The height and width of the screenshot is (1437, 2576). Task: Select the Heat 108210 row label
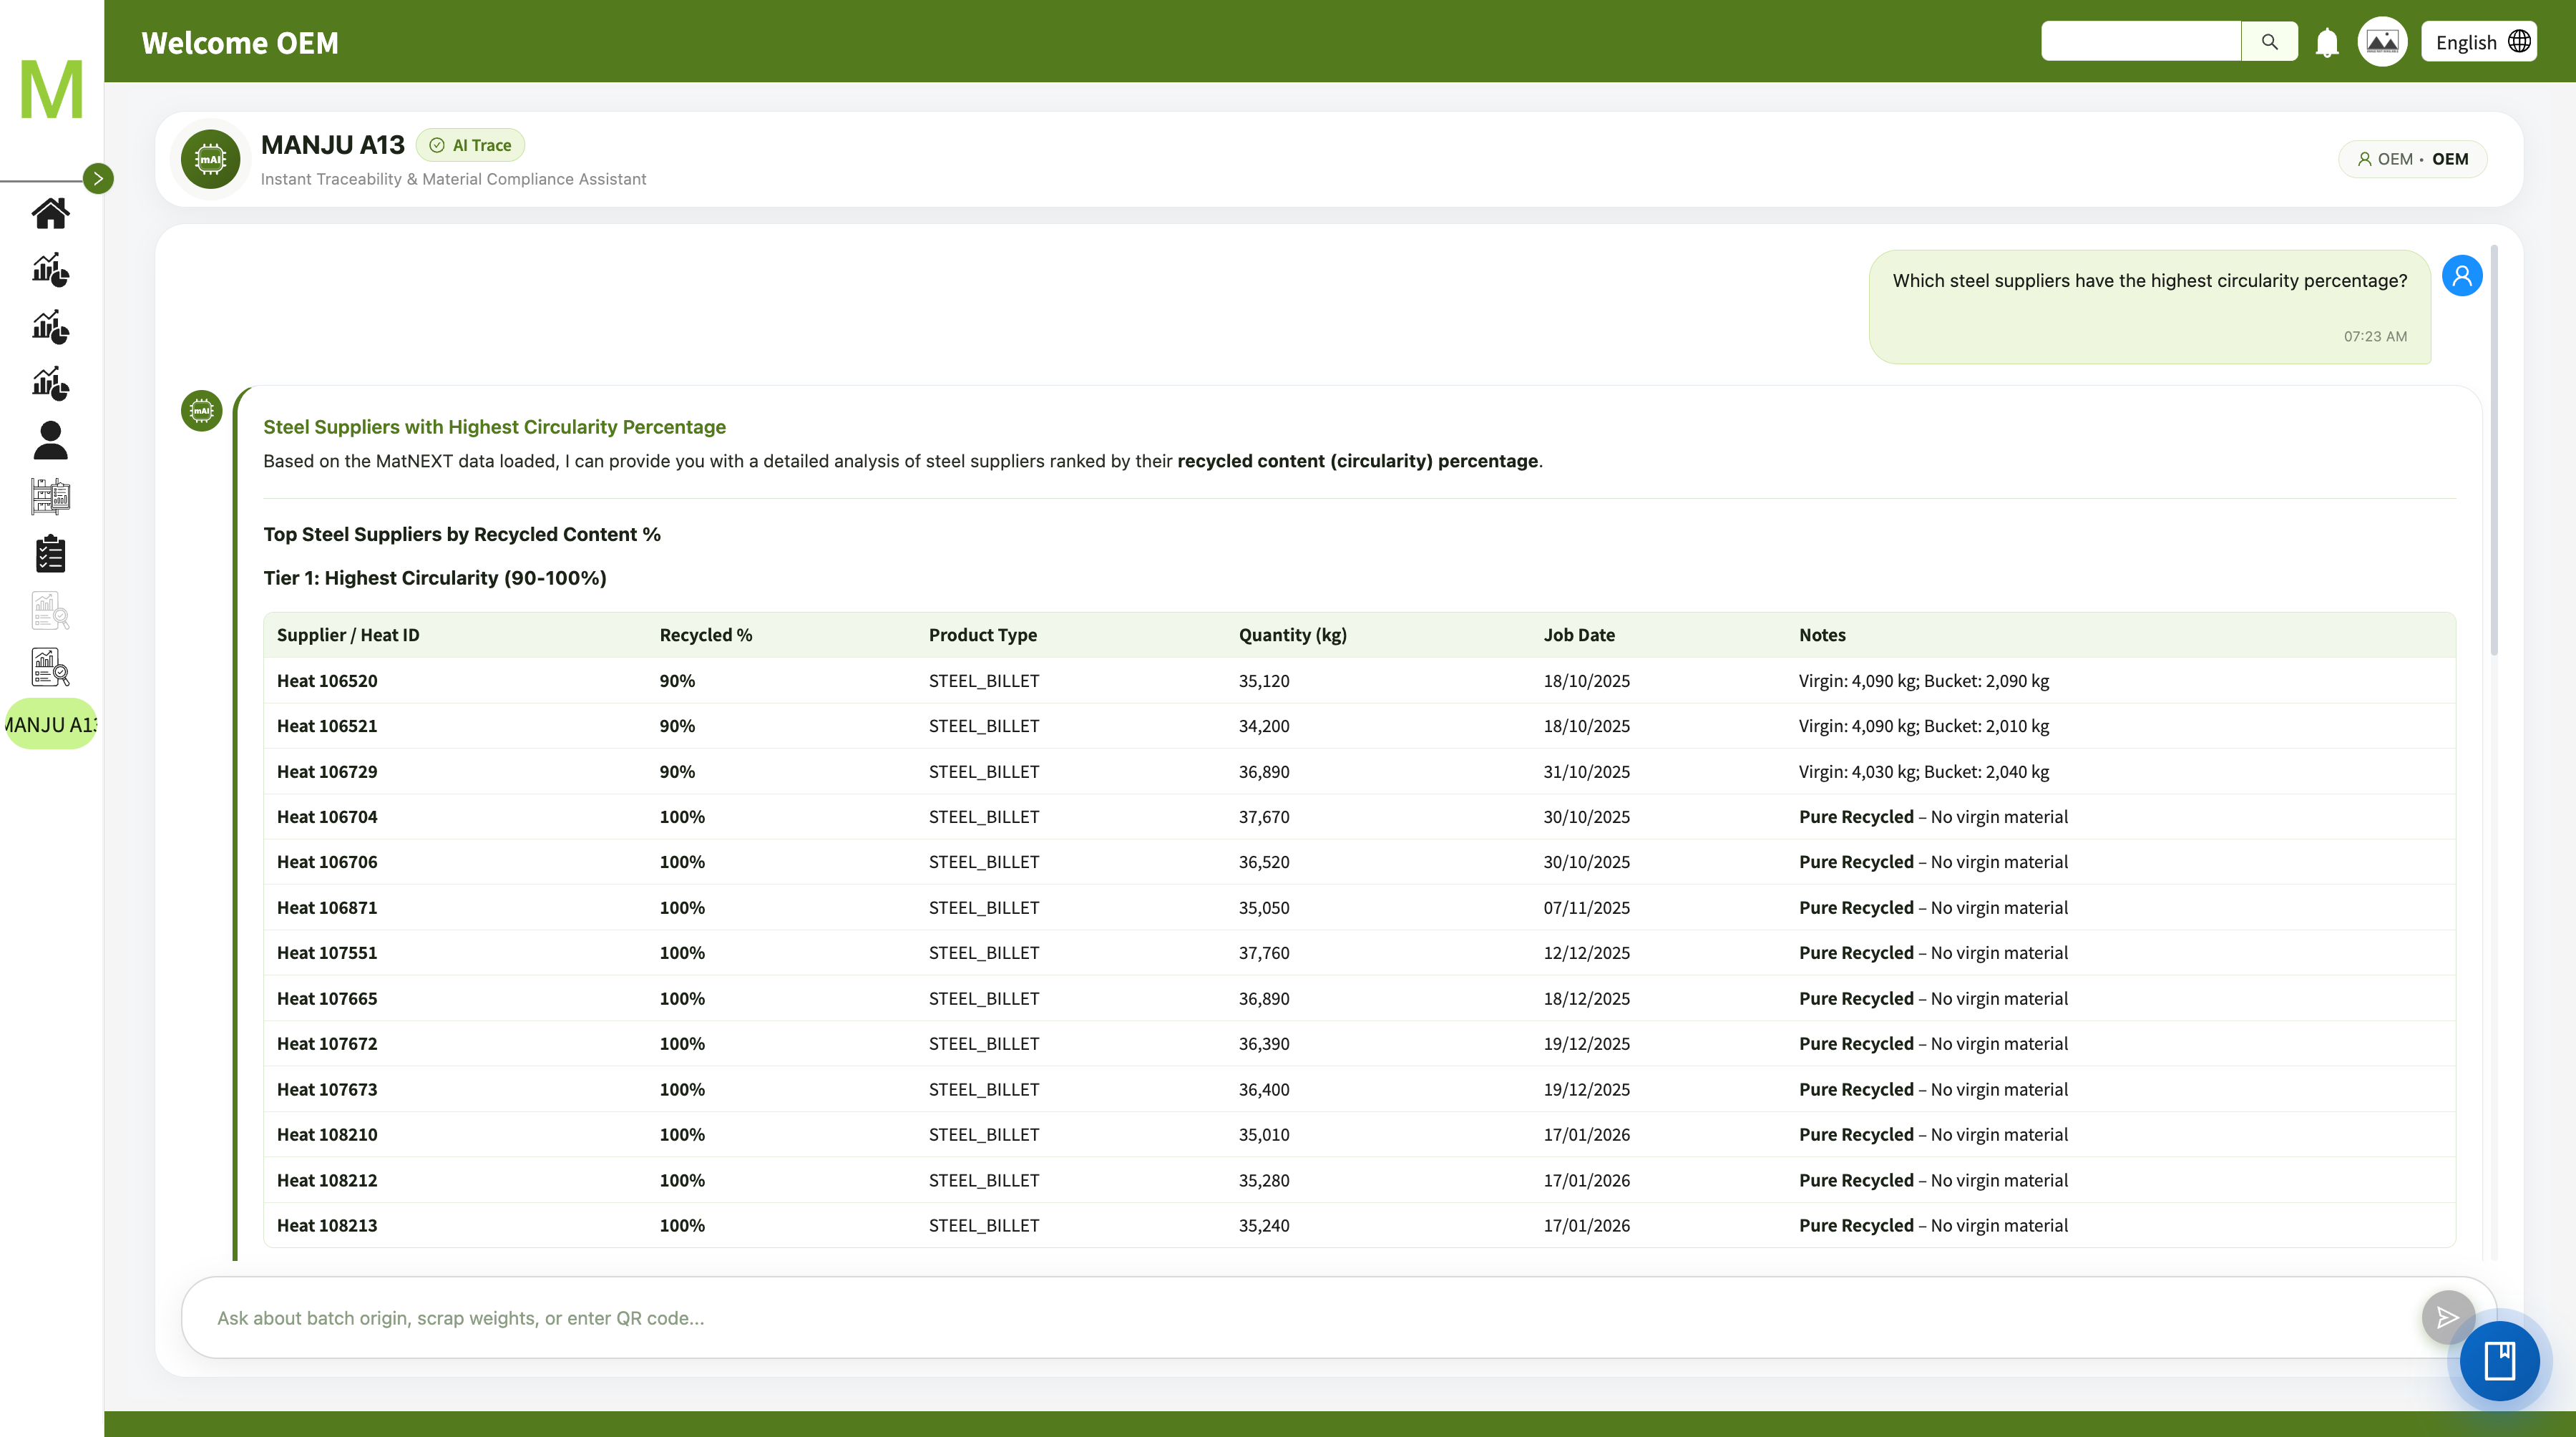click(327, 1135)
